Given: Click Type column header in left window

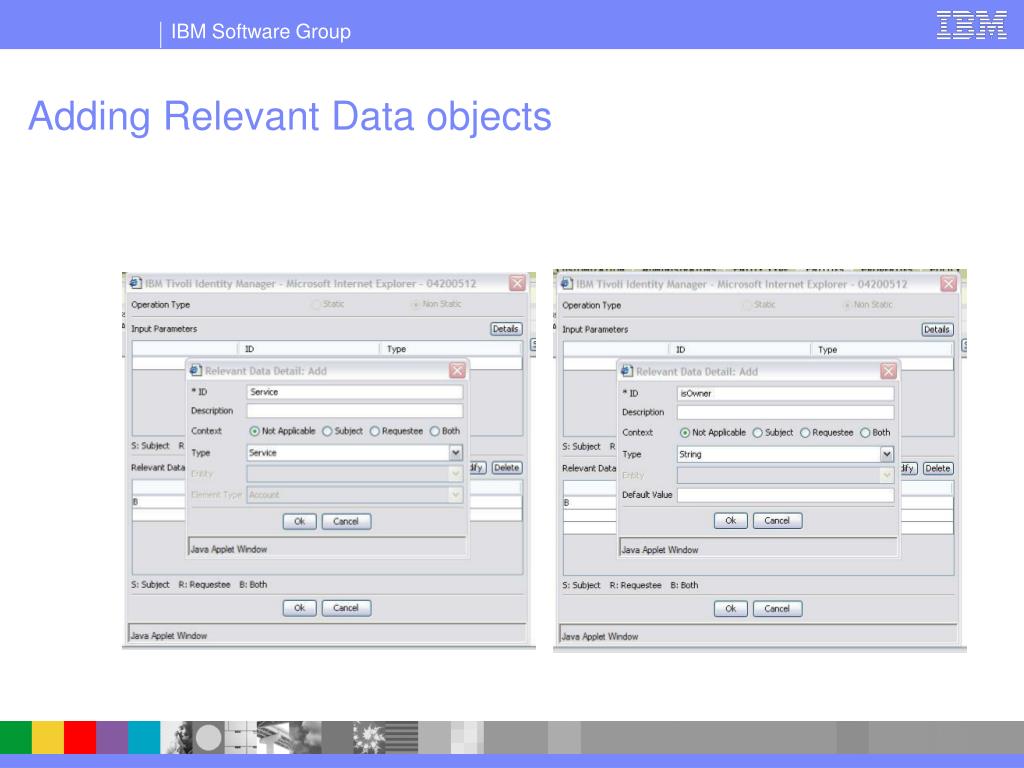Looking at the screenshot, I should click(451, 349).
